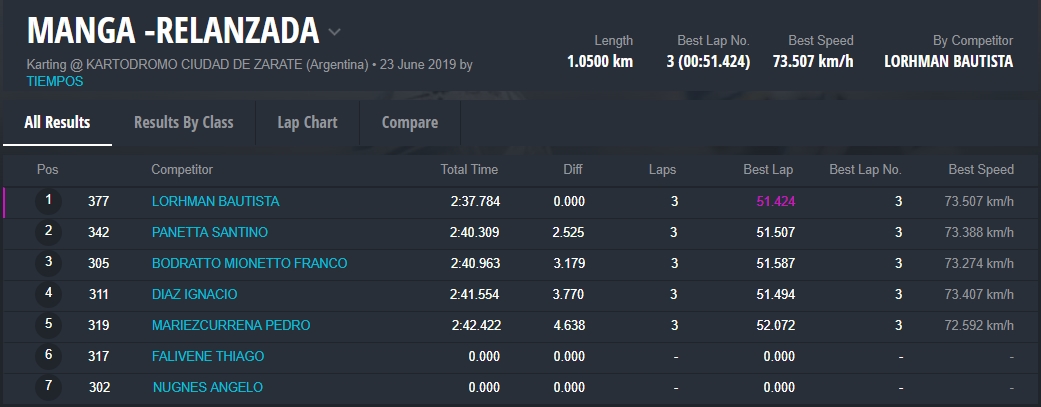The image size is (1041, 407).
Task: Click position 4 circle badge
Action: (48, 294)
